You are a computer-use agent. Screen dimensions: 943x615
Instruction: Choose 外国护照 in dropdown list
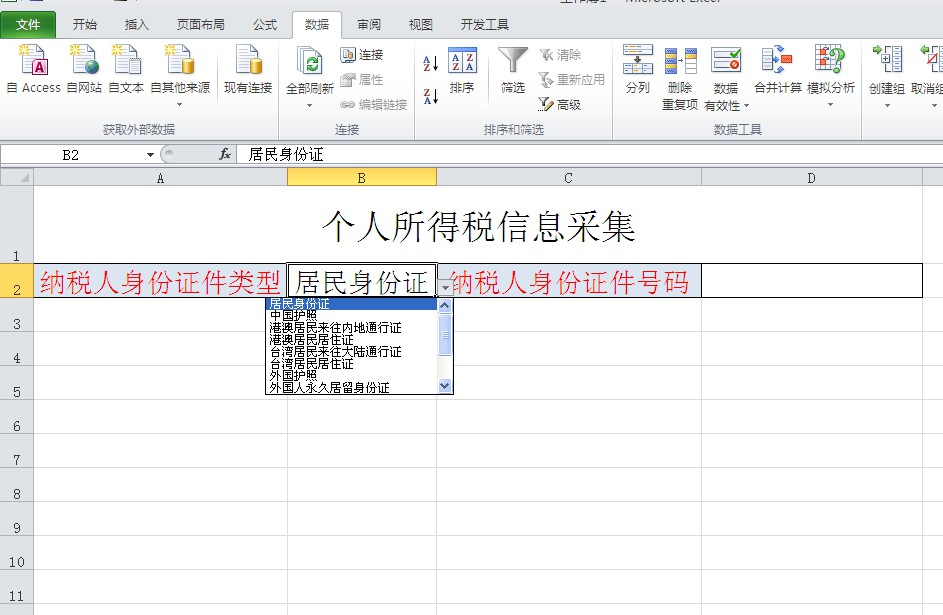pos(351,376)
